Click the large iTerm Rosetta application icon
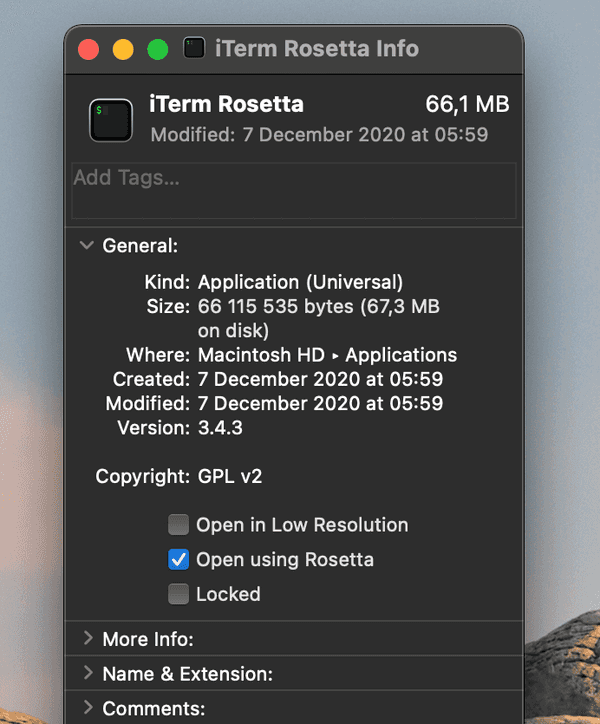Image resolution: width=600 pixels, height=724 pixels. click(x=110, y=119)
